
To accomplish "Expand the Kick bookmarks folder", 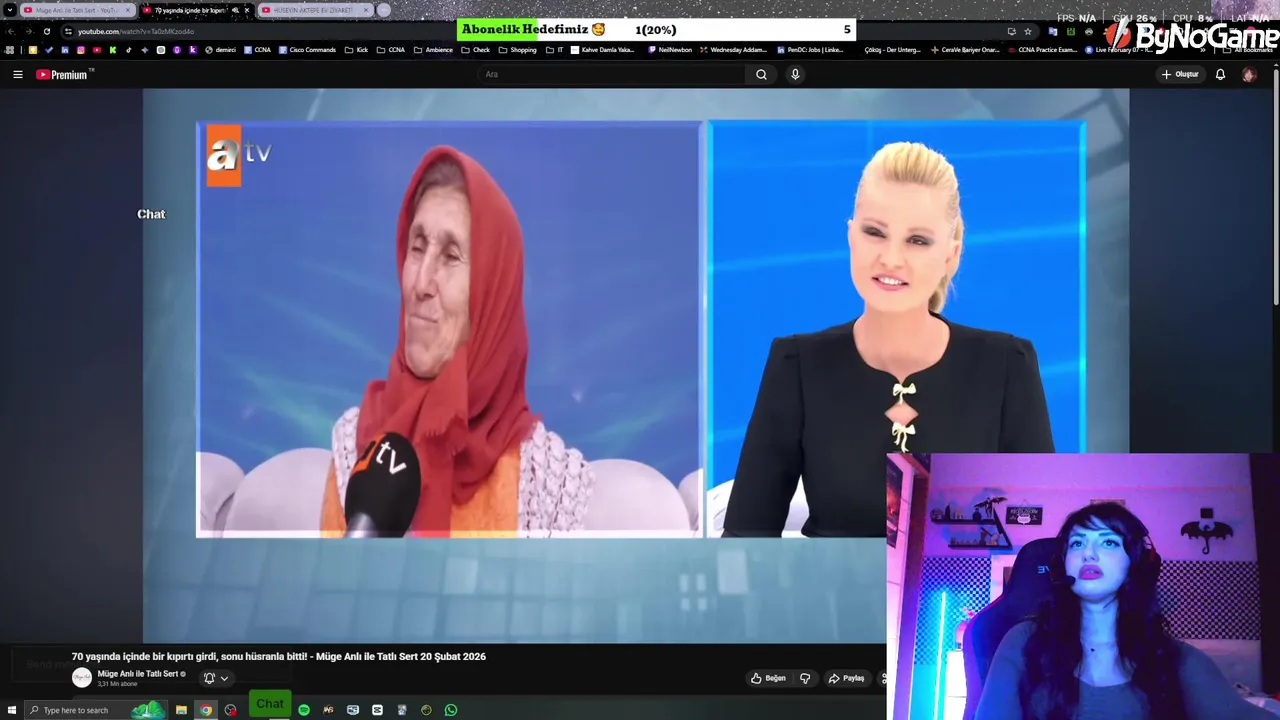I will coord(356,50).
